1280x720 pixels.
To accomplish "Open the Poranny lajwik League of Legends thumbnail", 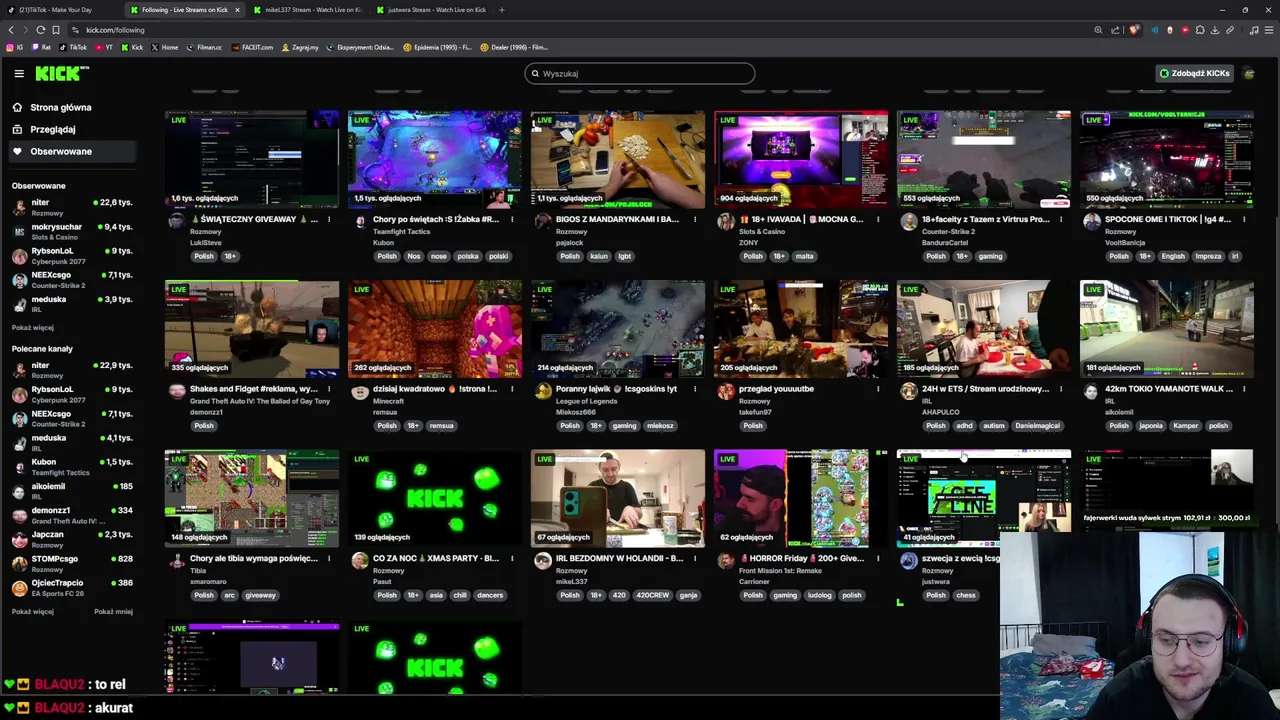I will point(618,329).
